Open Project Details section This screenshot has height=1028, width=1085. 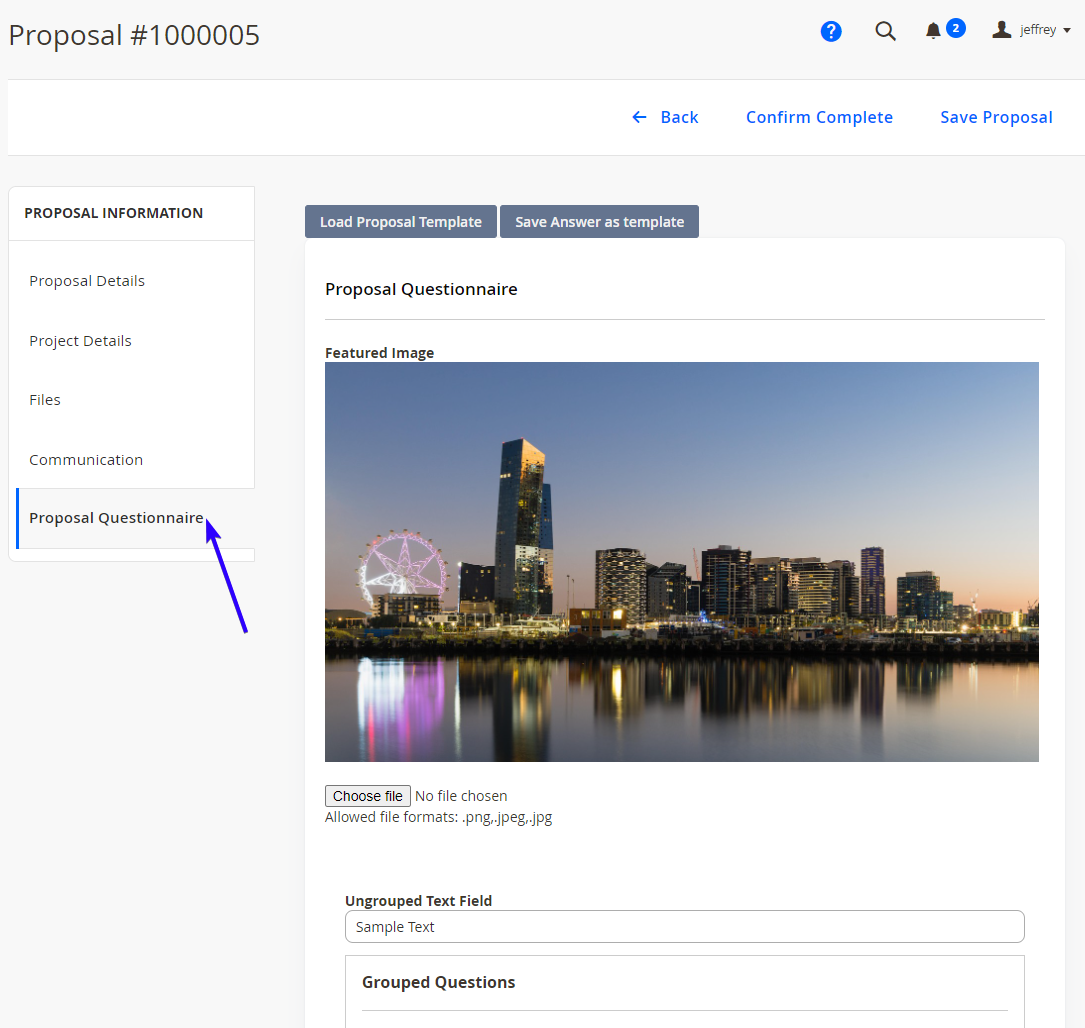(80, 341)
